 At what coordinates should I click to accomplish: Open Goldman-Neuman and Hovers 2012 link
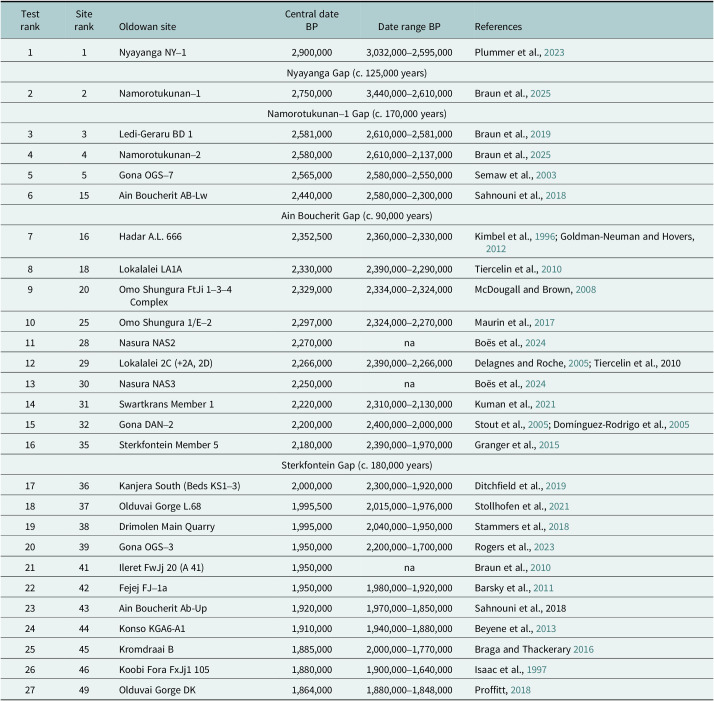[496, 249]
